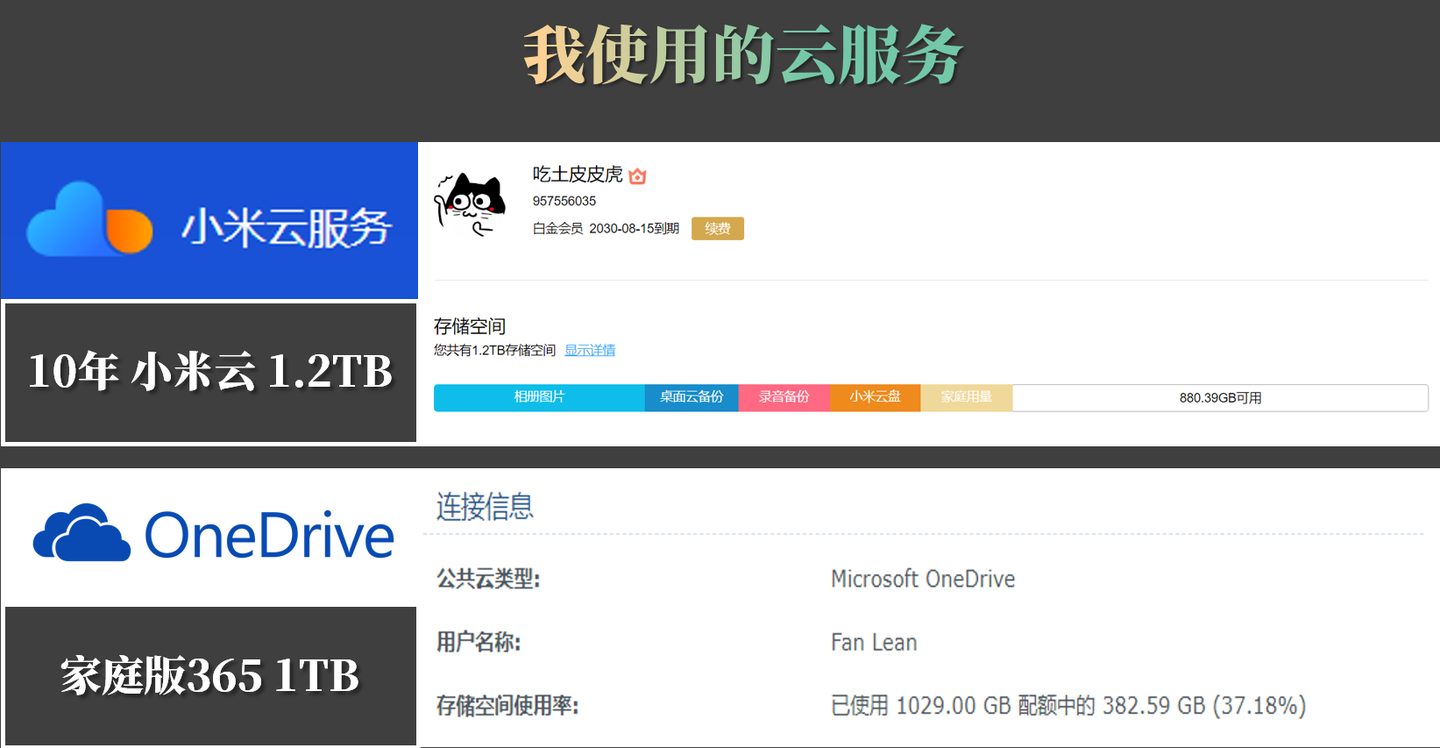Viewport: 1440px width, 748px height.
Task: Click the 白金会员 2030-08-15到期 membership text
Action: [x=606, y=229]
